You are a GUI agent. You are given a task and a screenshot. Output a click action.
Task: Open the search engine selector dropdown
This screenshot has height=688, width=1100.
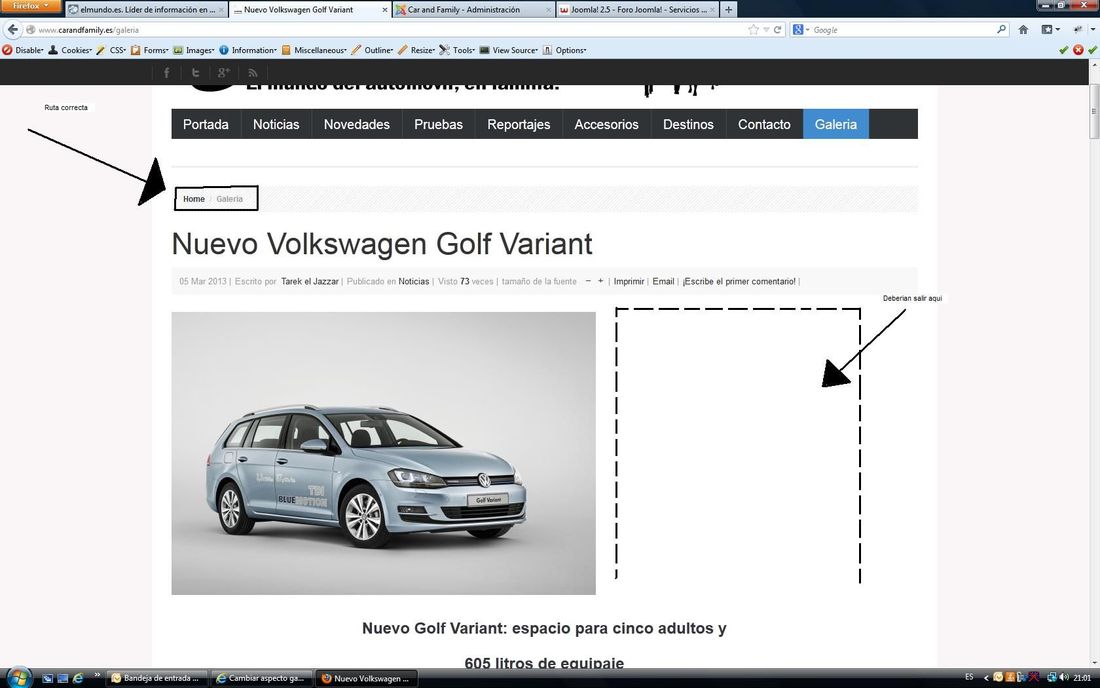coord(801,29)
